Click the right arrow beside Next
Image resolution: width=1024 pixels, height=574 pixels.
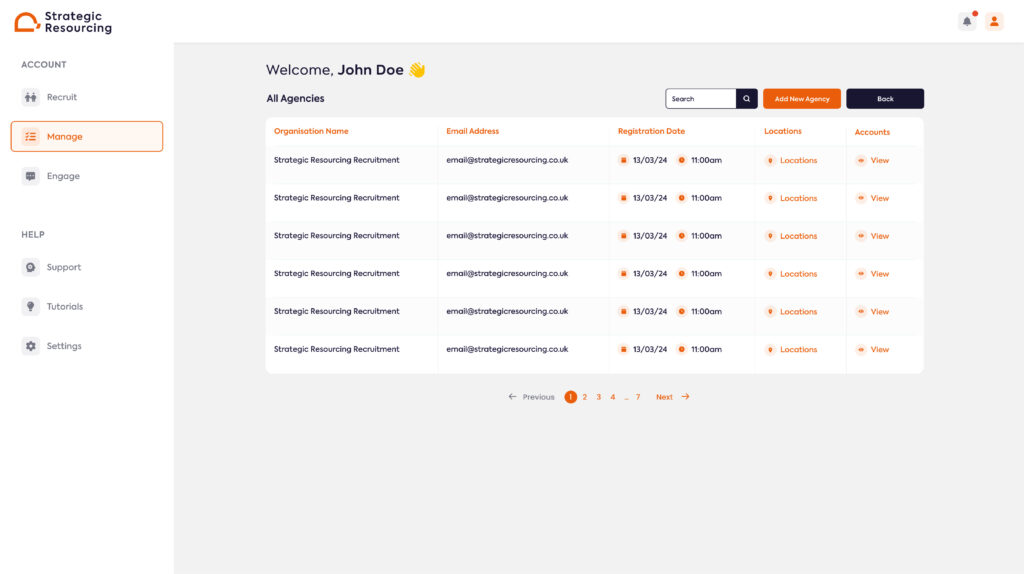pyautogui.click(x=685, y=397)
